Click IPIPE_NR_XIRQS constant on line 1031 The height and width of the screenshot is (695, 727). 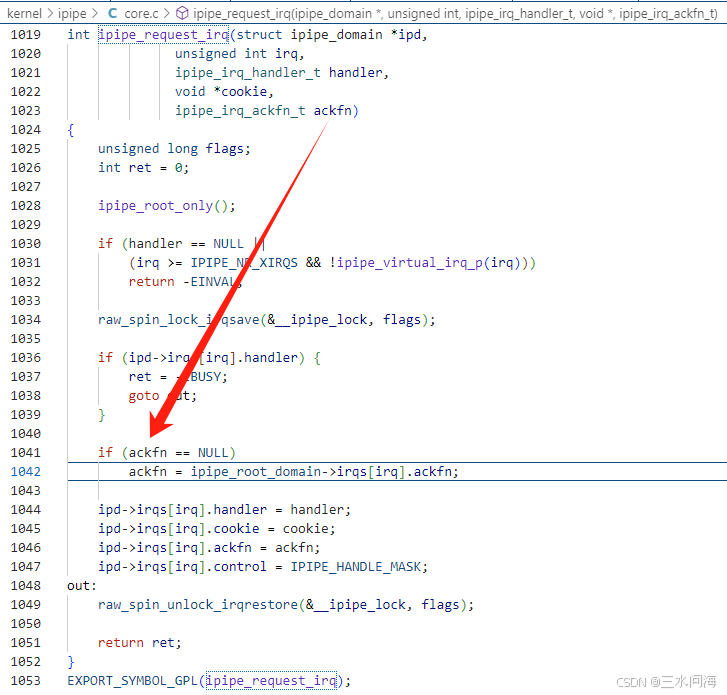coord(244,263)
